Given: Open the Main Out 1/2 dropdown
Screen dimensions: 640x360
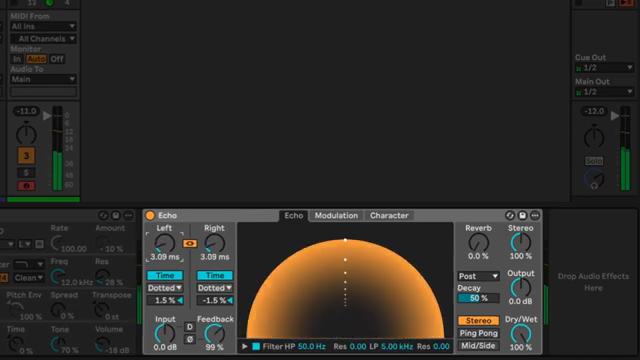Looking at the screenshot, I should click(604, 92).
